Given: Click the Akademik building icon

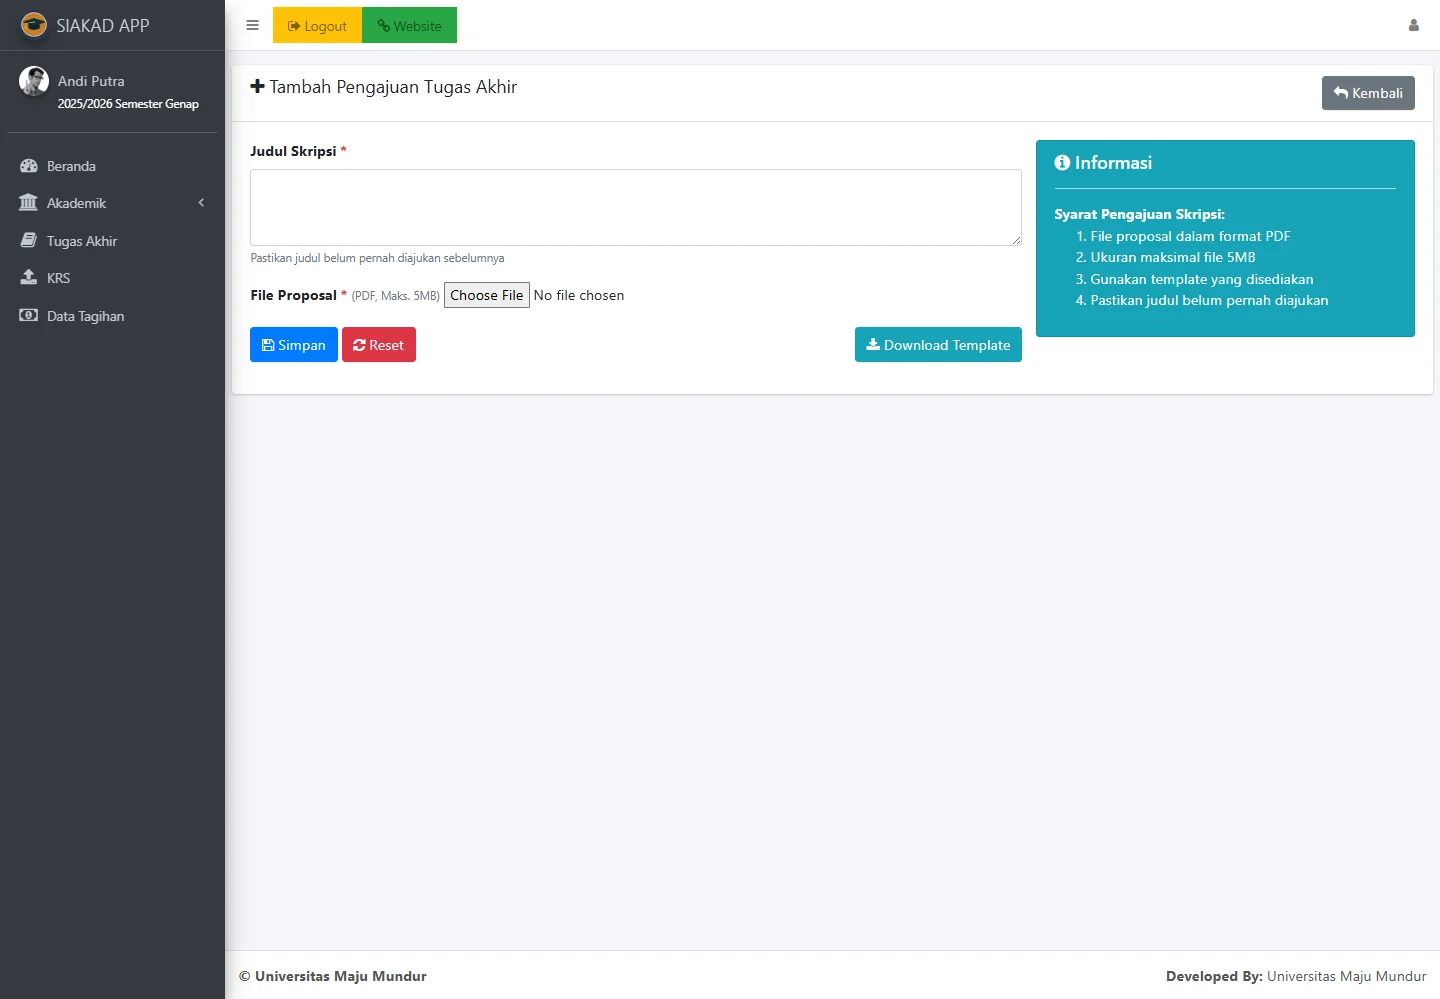Looking at the screenshot, I should pos(28,203).
